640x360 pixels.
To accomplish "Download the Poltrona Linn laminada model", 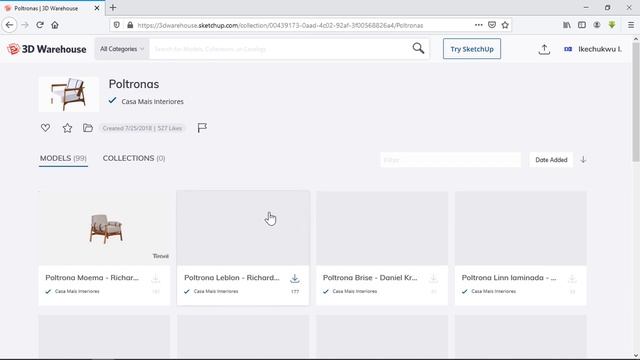I will click(572, 279).
